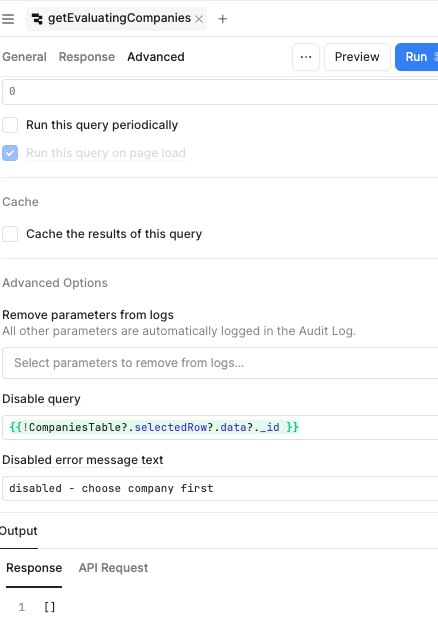Switch to the General tab

point(24,57)
